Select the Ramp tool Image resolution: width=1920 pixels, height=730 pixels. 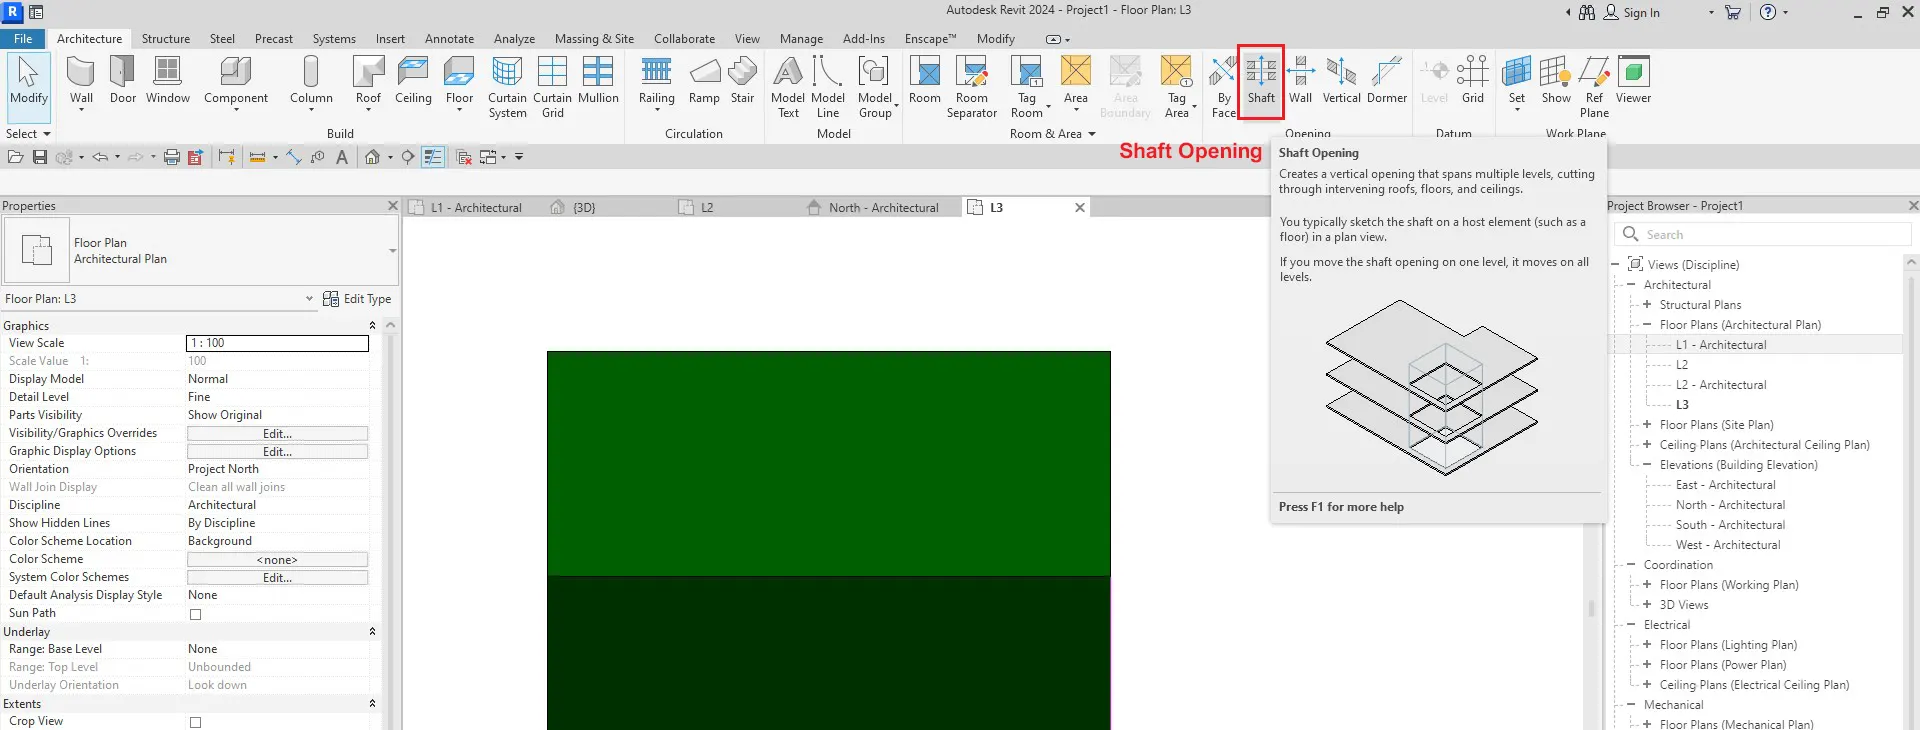tap(704, 80)
